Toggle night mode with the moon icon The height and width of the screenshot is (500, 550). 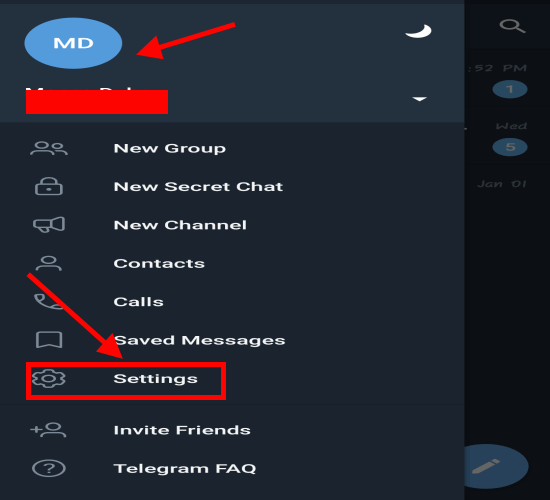pos(418,31)
